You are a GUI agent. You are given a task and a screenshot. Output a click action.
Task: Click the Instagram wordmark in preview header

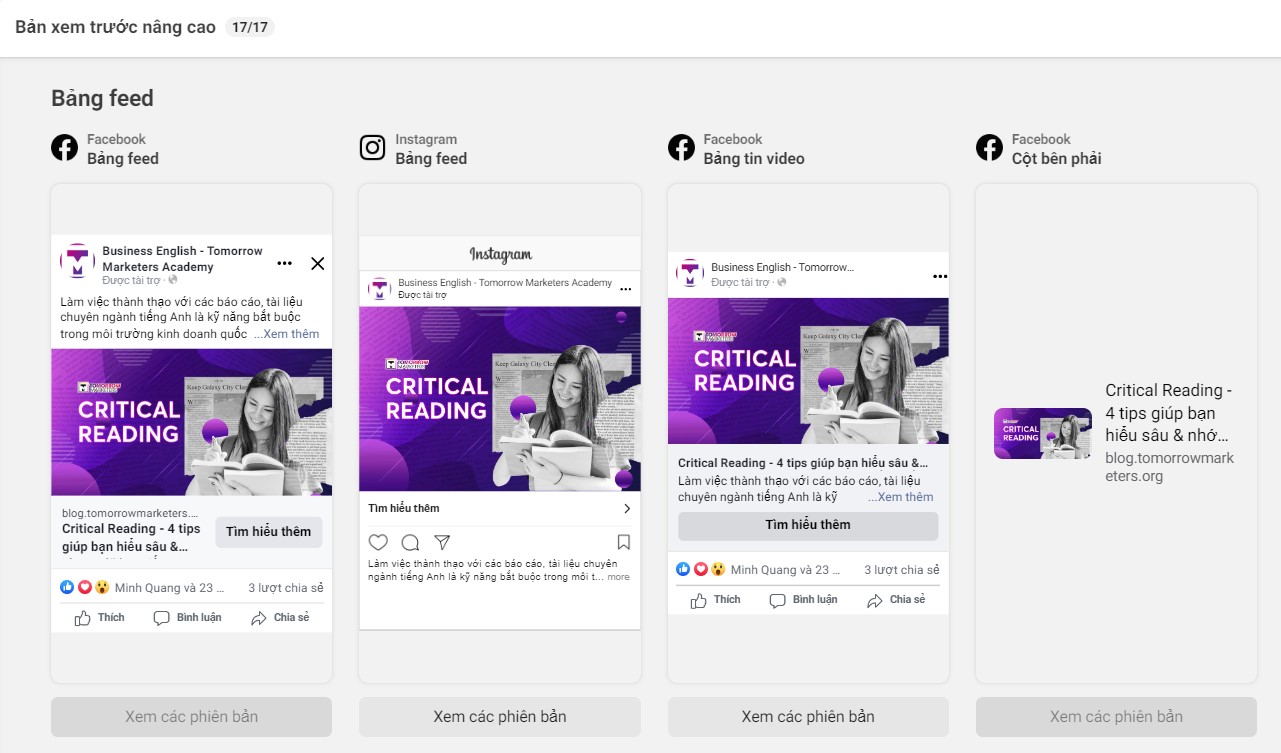500,255
